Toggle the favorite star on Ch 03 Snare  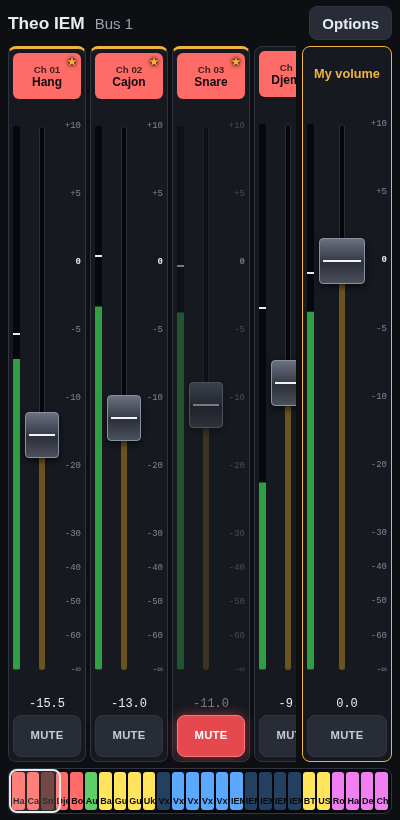pos(236,62)
